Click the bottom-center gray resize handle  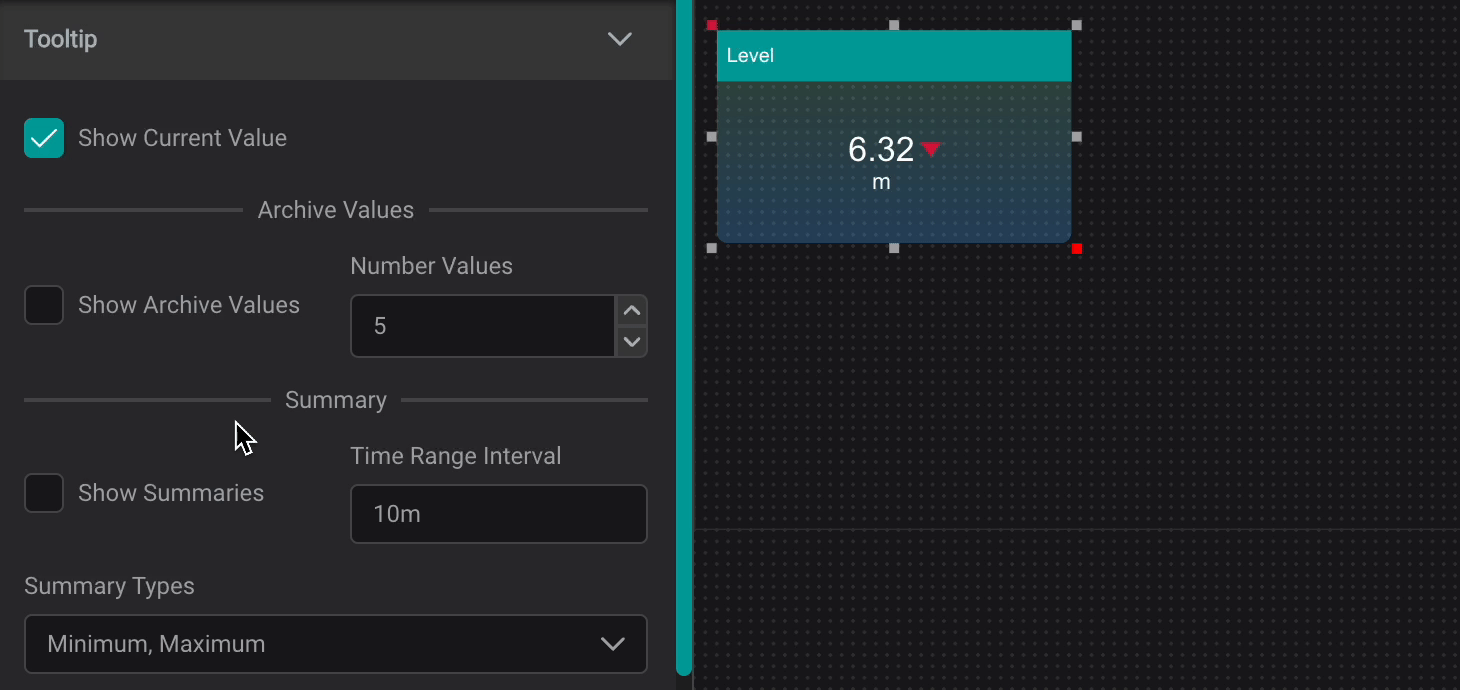894,248
